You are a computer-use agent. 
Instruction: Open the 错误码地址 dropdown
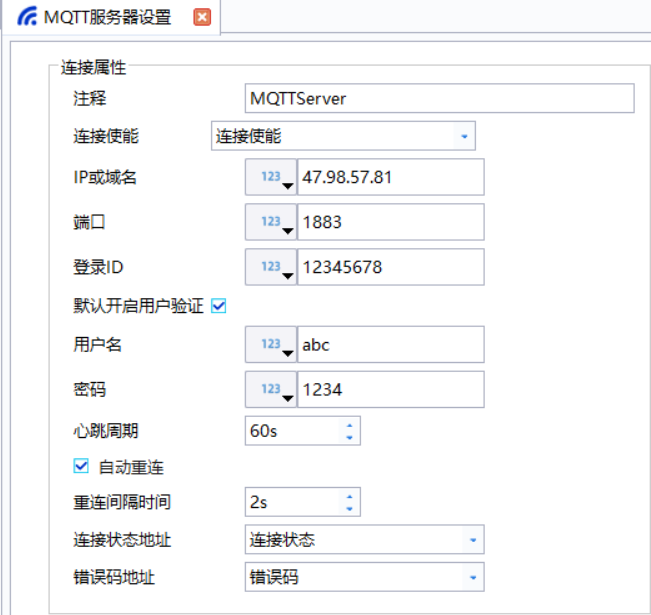[x=365, y=577]
